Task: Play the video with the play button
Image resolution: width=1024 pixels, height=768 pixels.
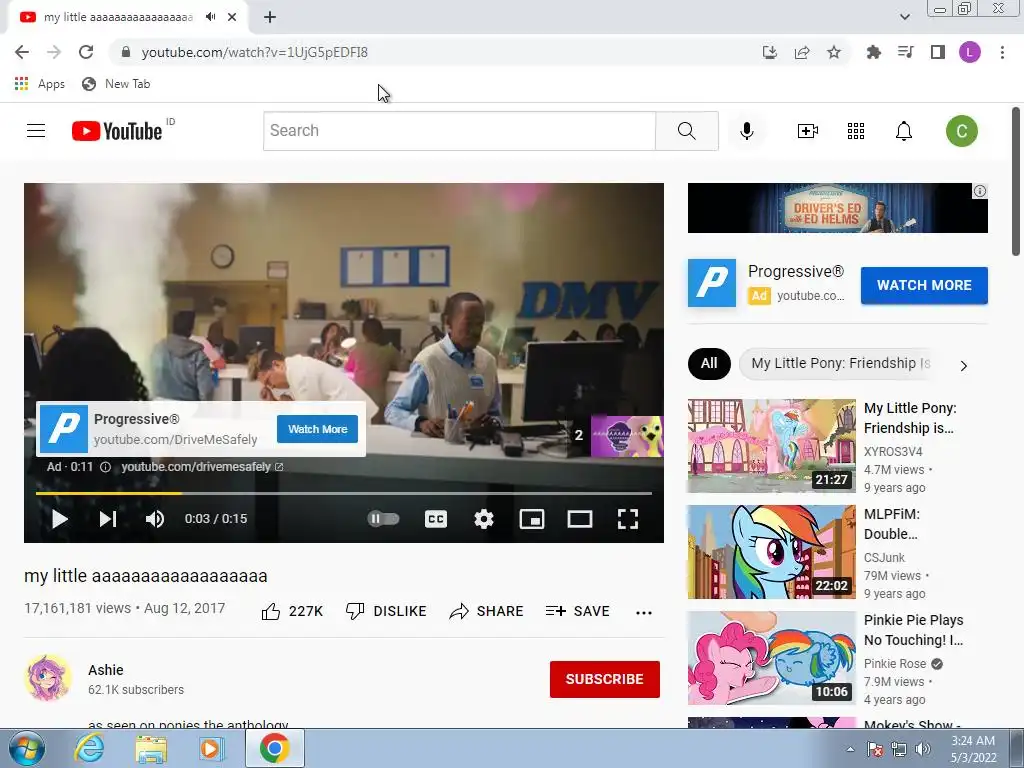Action: click(59, 519)
